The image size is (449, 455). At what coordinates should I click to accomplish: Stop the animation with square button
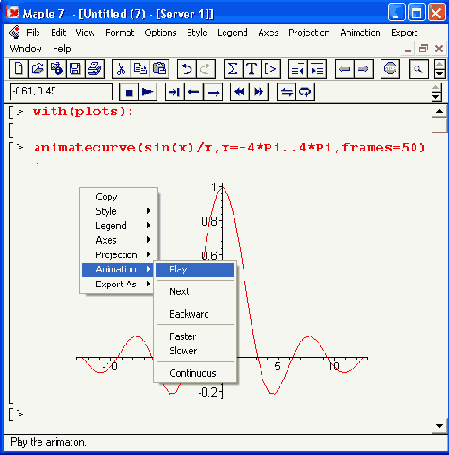coord(129,92)
